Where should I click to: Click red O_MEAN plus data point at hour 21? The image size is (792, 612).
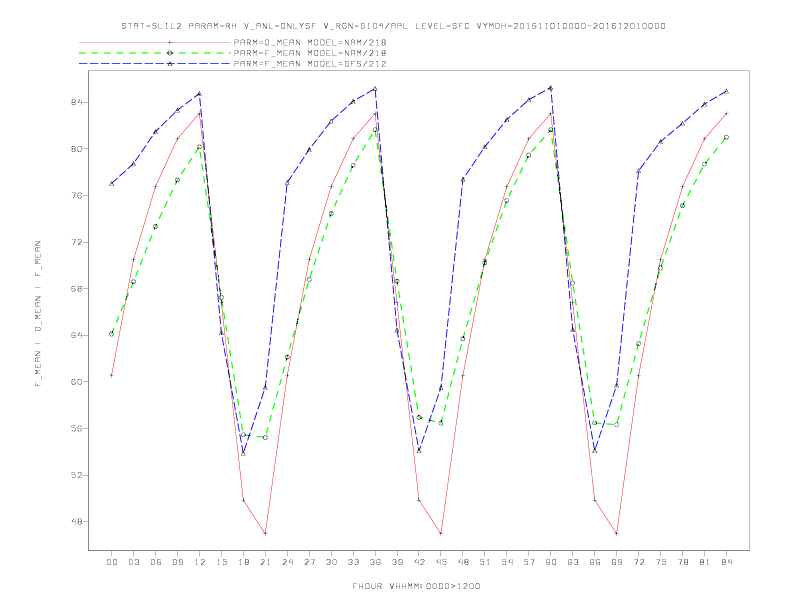pyautogui.click(x=265, y=533)
